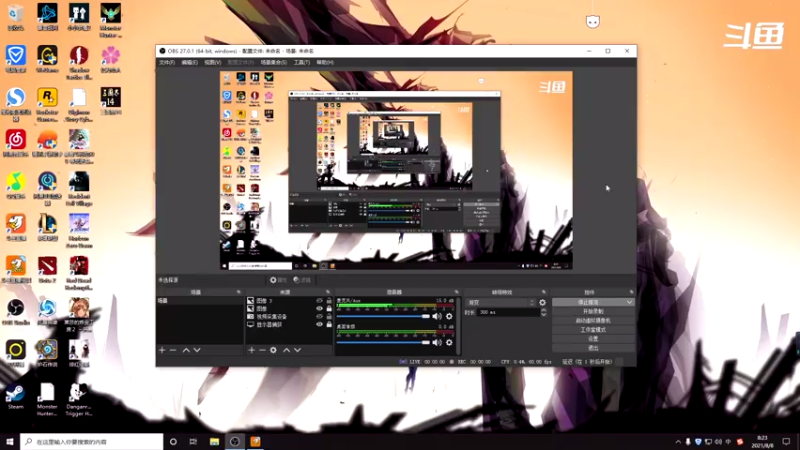
Task: Pop out the Audio Mixer dock panel
Action: click(x=457, y=292)
